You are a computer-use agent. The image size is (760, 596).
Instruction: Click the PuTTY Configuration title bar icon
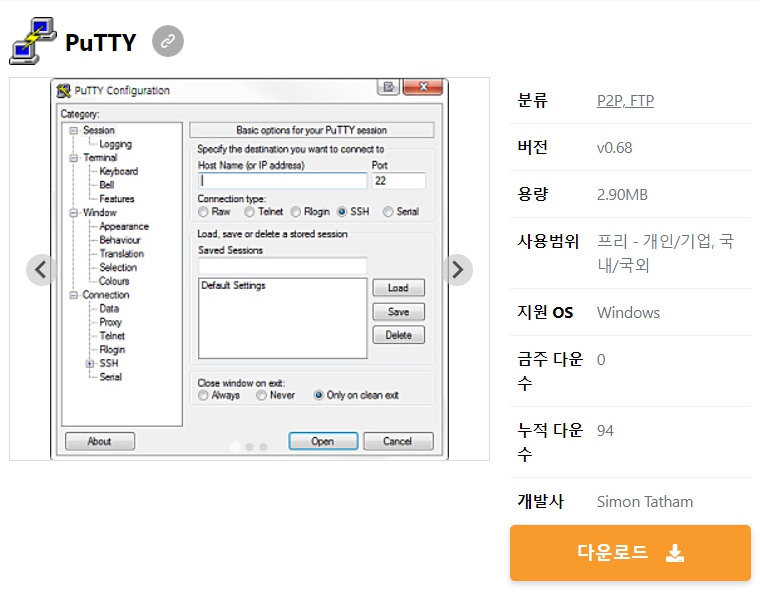point(63,91)
